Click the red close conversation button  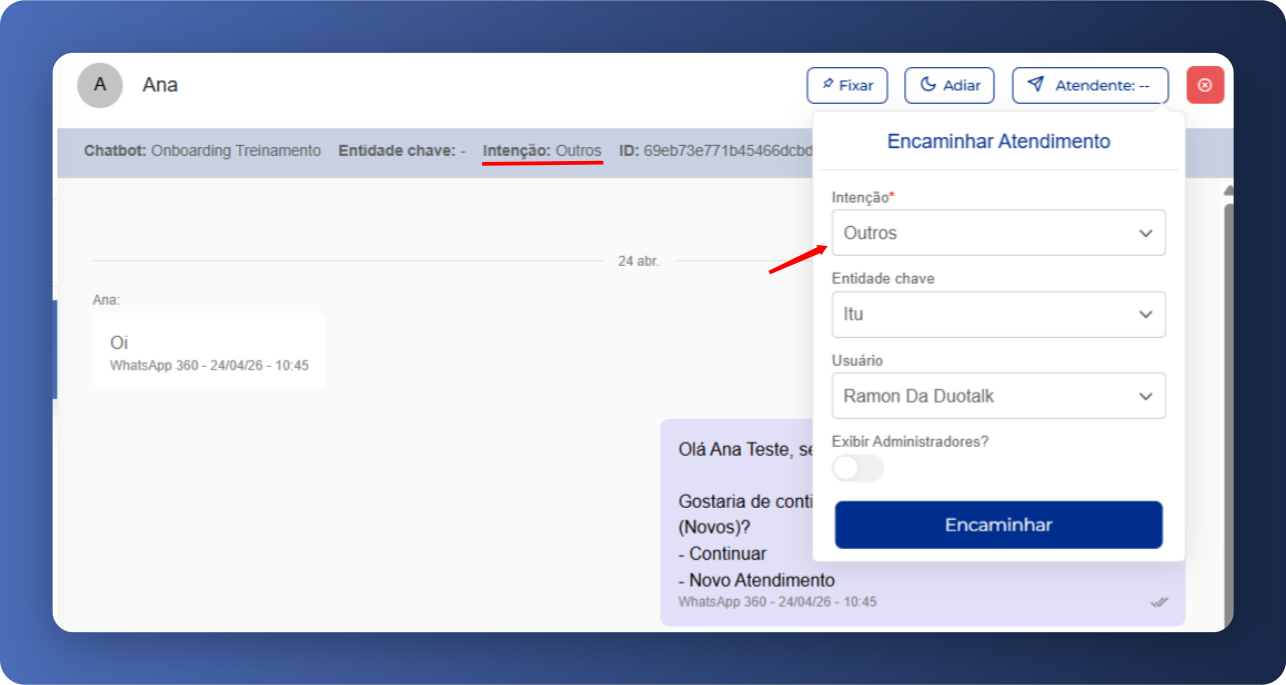tap(1205, 85)
